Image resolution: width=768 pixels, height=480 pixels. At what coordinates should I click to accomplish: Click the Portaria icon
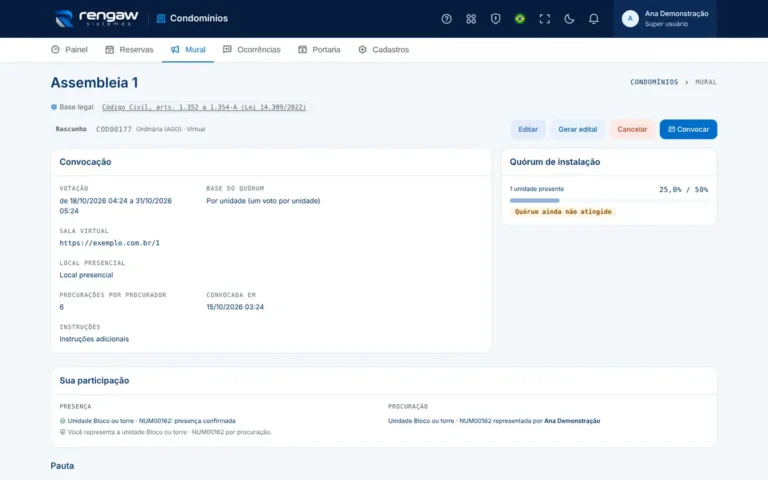[x=302, y=49]
